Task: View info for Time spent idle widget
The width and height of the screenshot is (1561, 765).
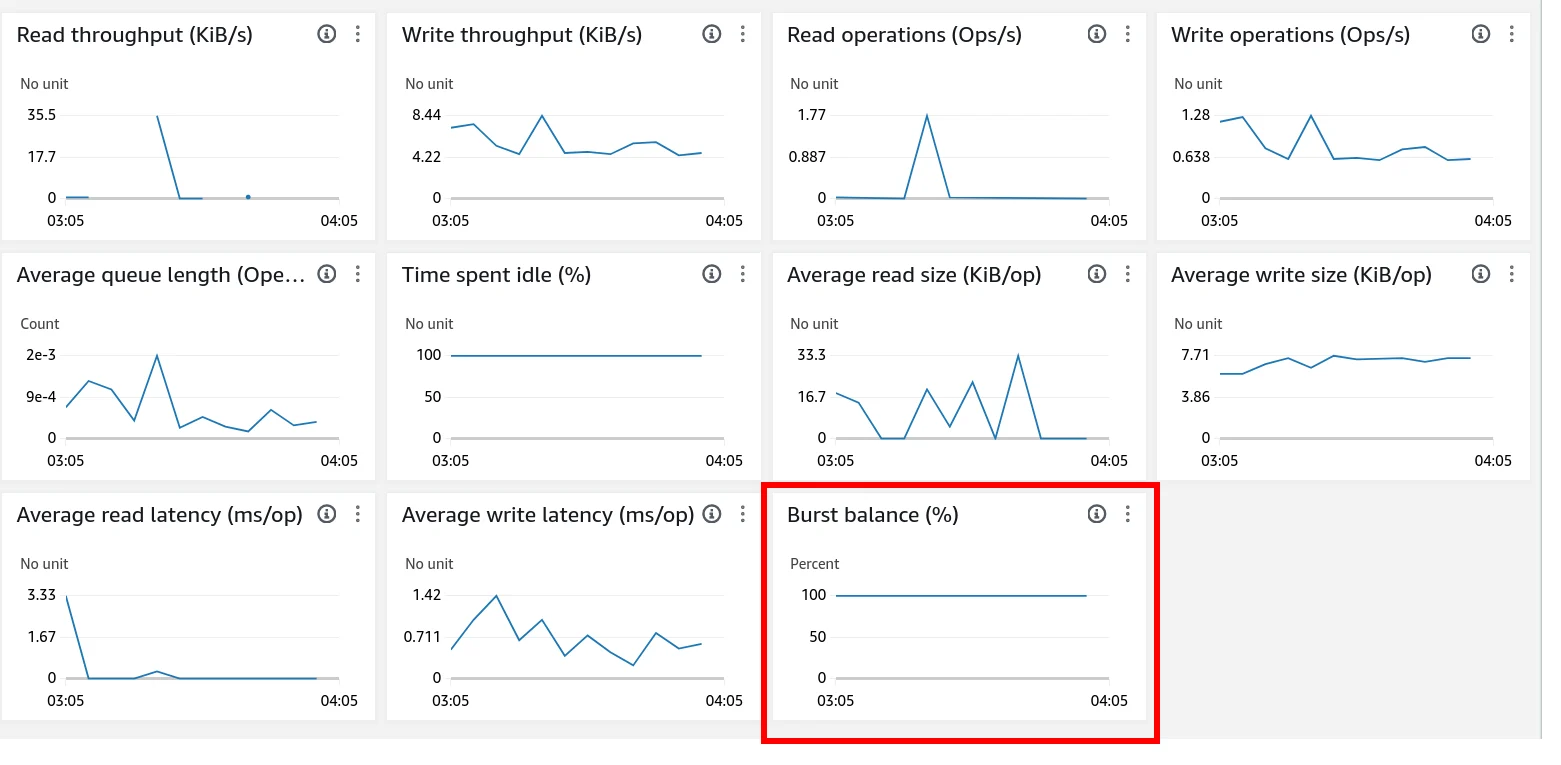Action: (712, 274)
